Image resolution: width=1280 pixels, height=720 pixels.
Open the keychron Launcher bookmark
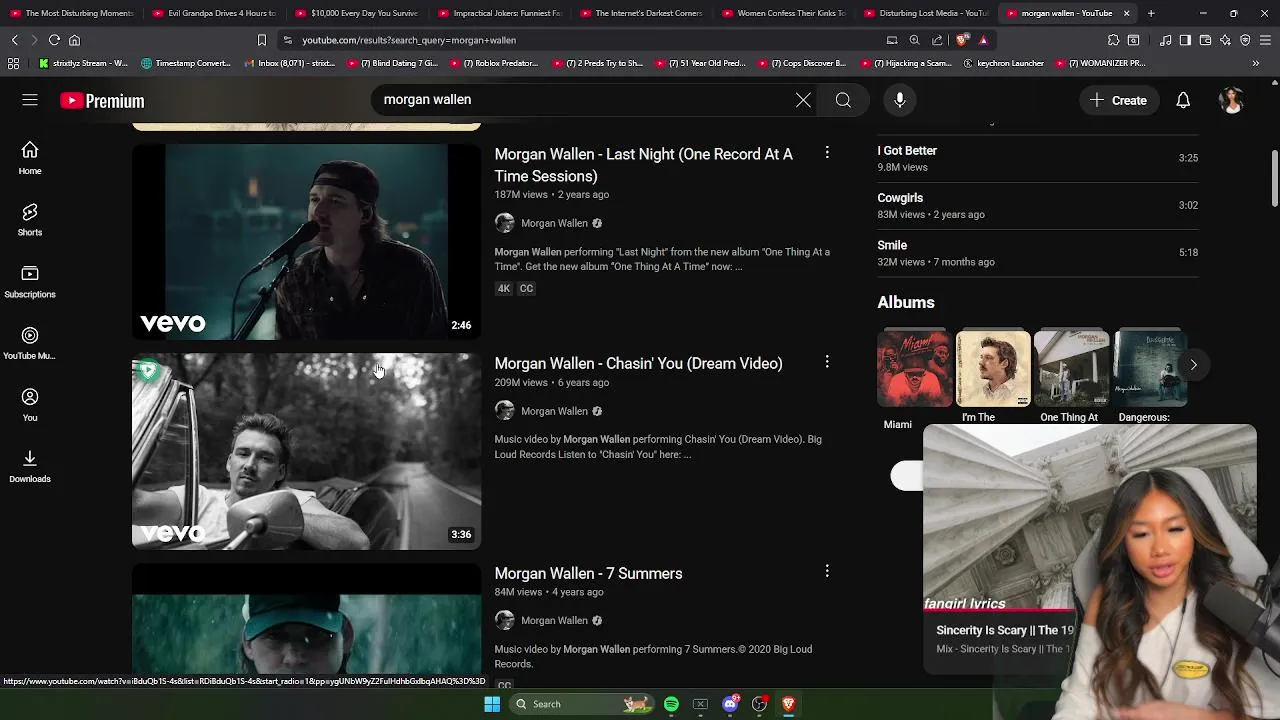[x=1004, y=63]
